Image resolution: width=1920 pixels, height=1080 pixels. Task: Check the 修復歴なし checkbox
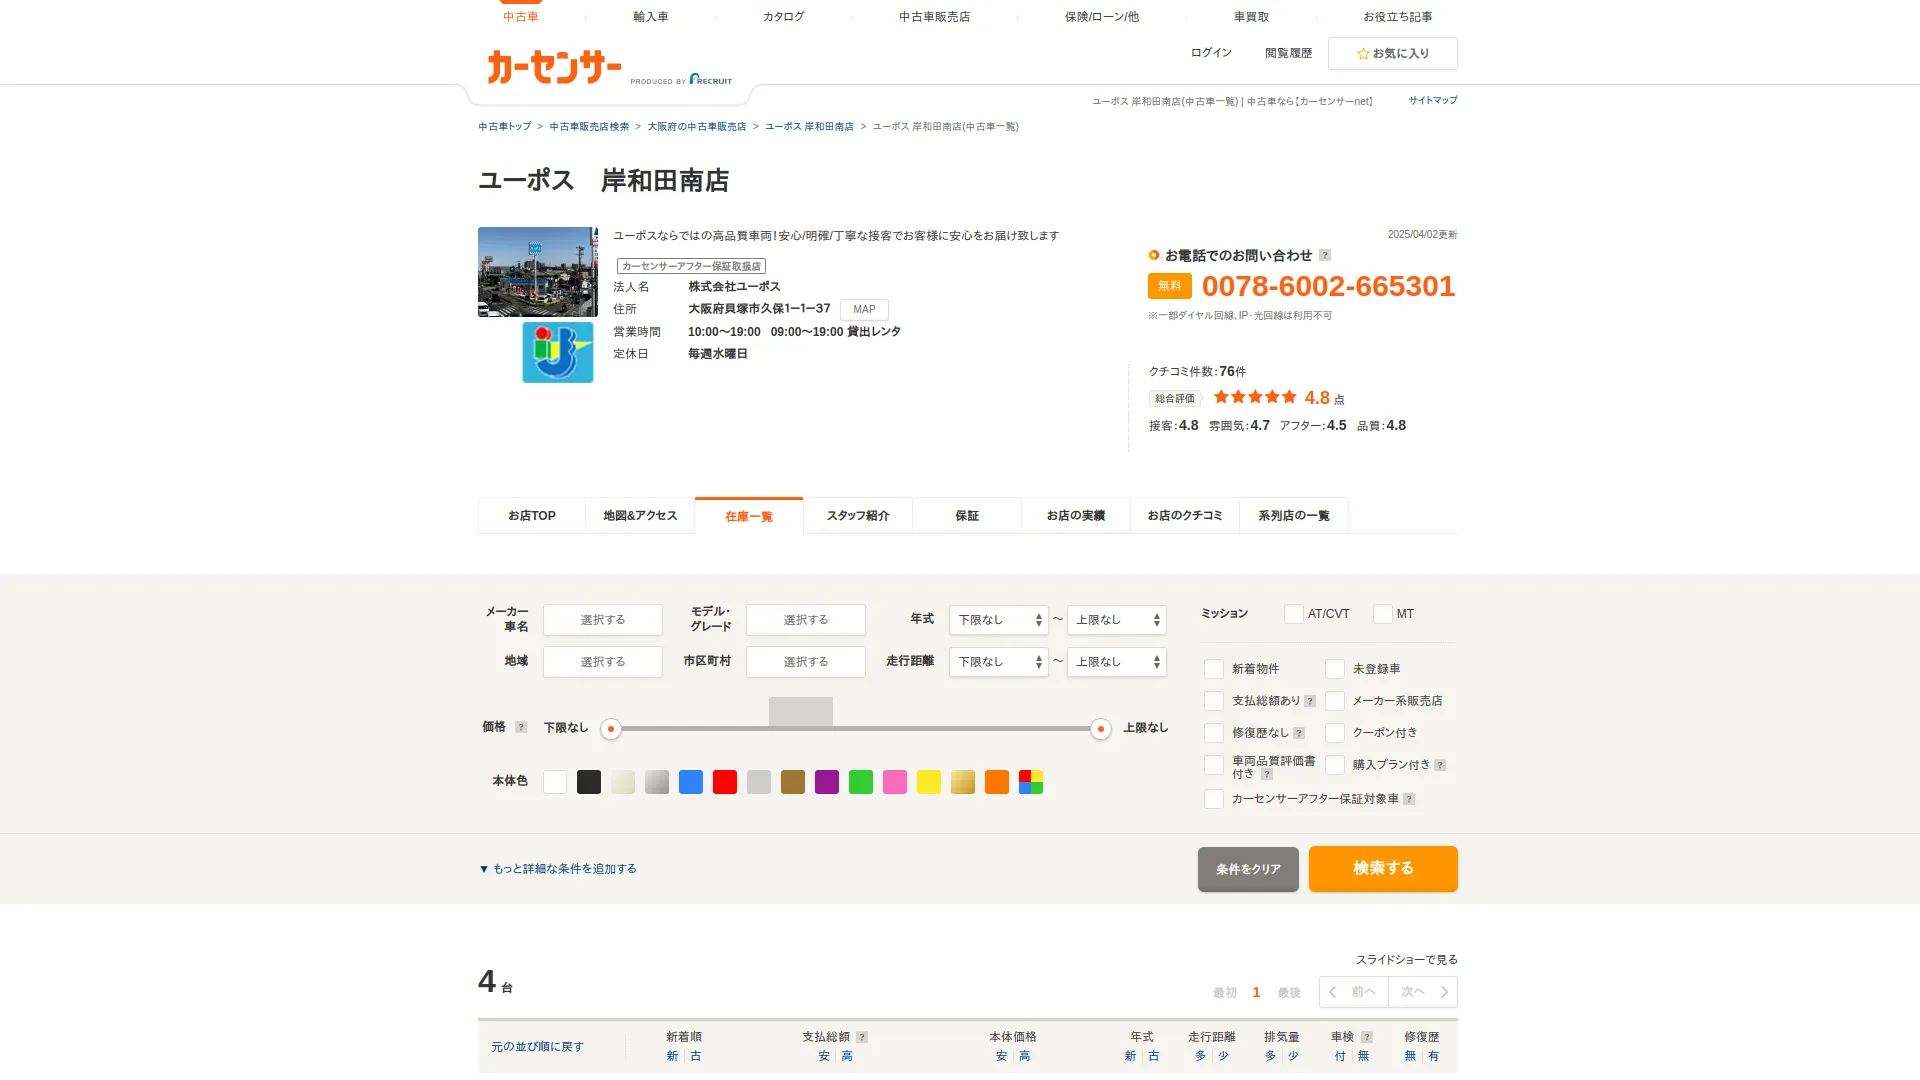click(1214, 733)
